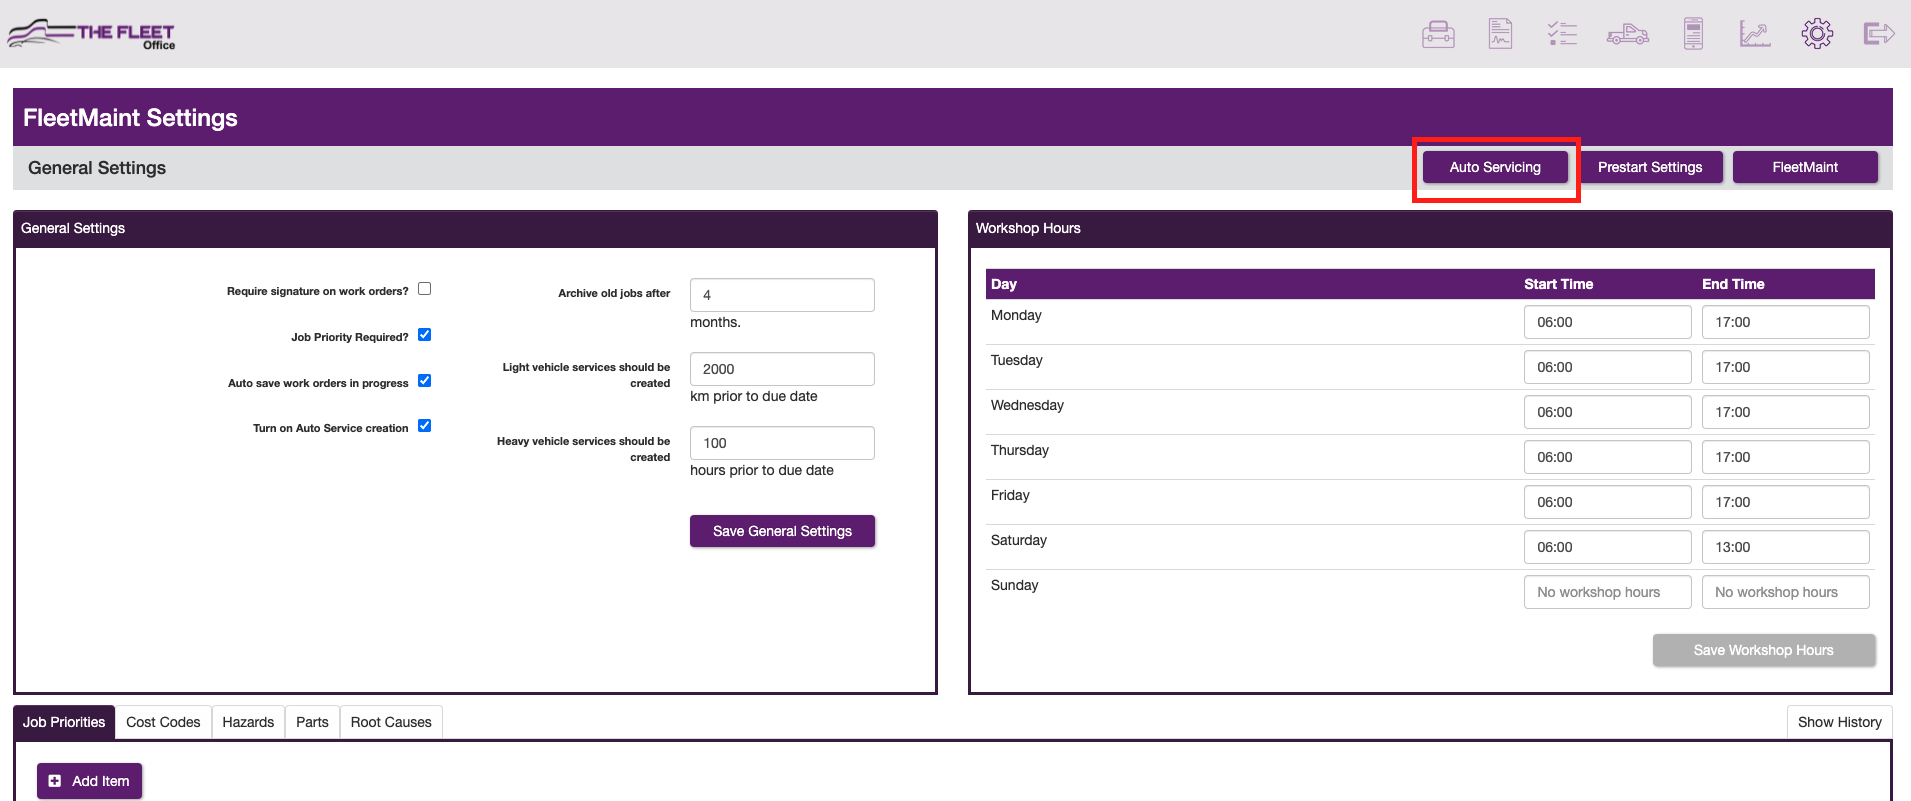The width and height of the screenshot is (1911, 801).
Task: Open the Parts tab
Action: [312, 722]
